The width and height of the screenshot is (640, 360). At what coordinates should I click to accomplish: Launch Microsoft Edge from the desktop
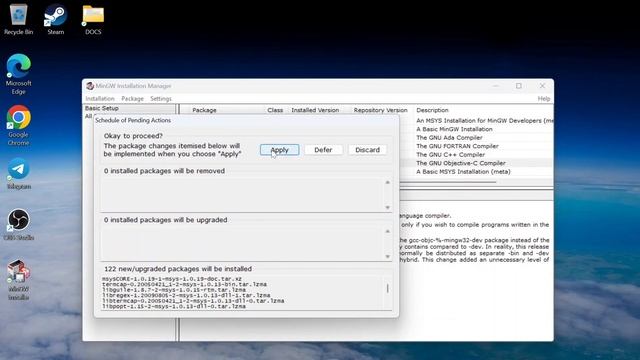click(x=18, y=74)
